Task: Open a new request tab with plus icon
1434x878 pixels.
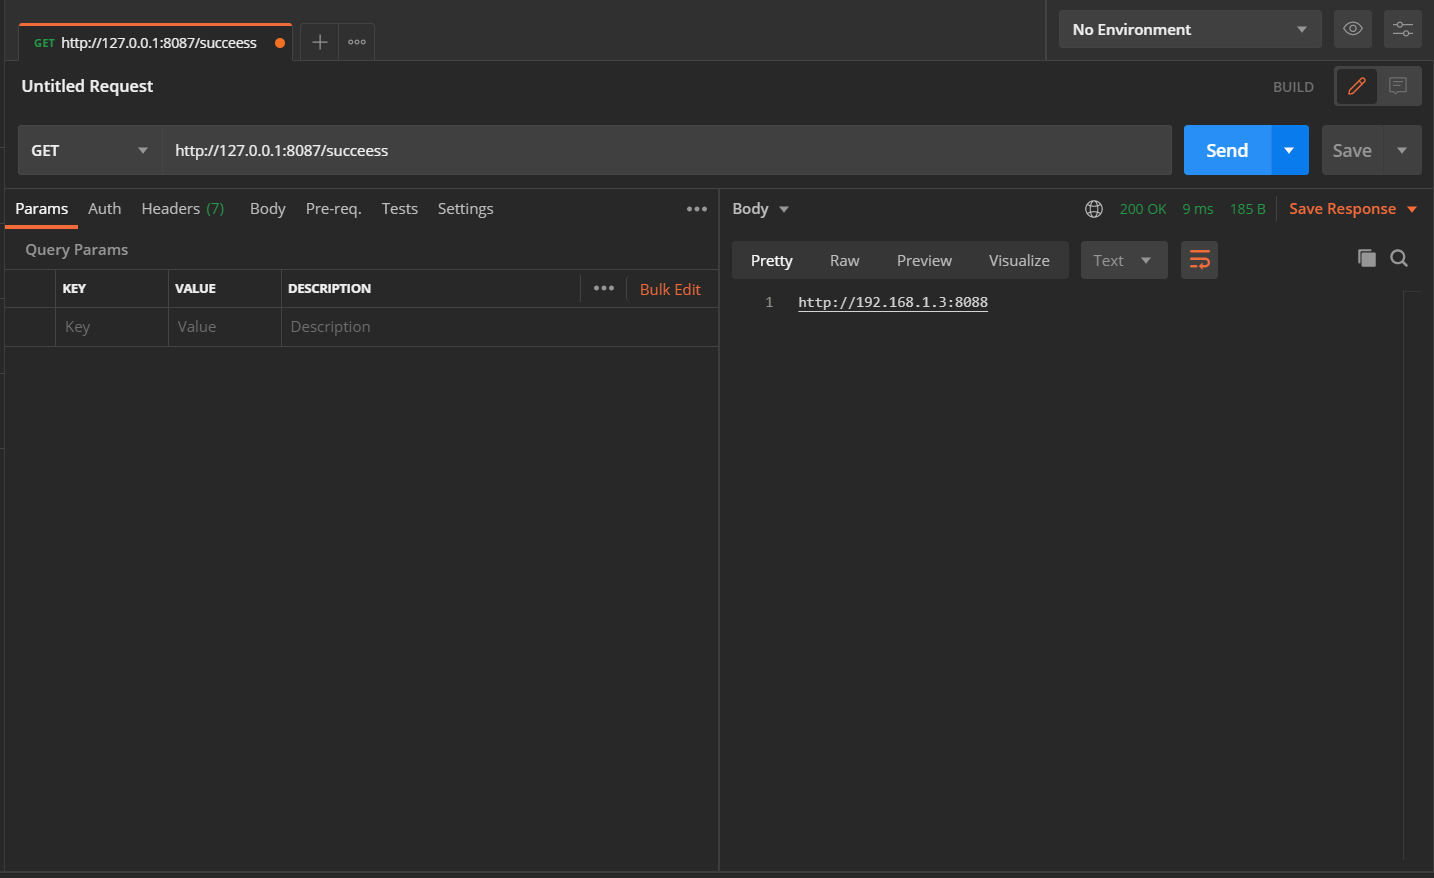Action: [319, 42]
